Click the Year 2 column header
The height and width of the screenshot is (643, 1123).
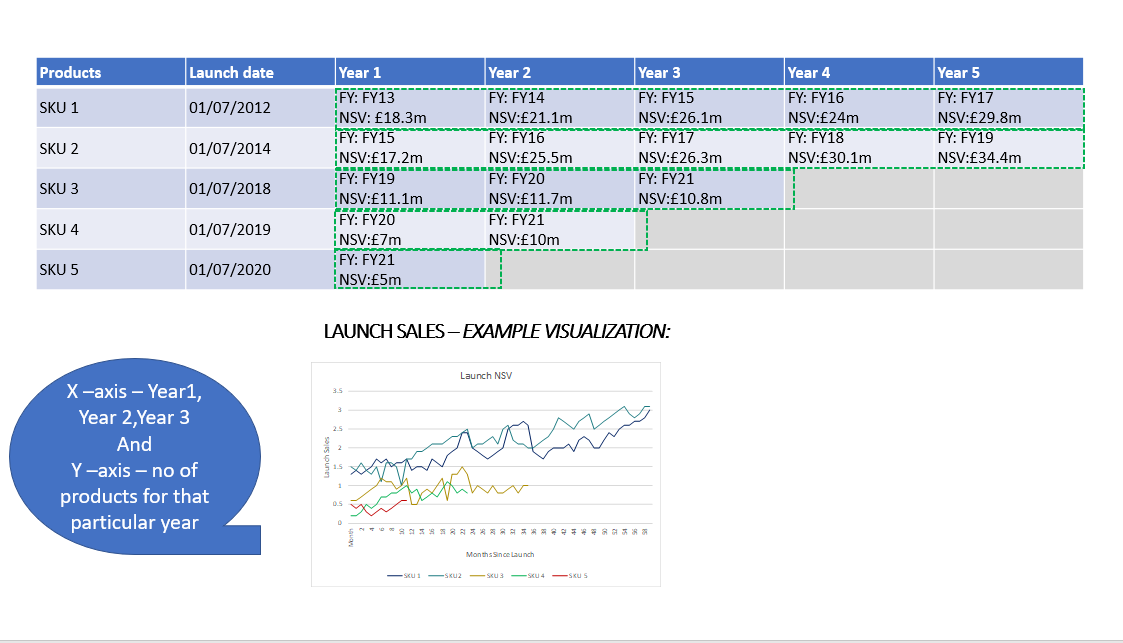point(559,72)
